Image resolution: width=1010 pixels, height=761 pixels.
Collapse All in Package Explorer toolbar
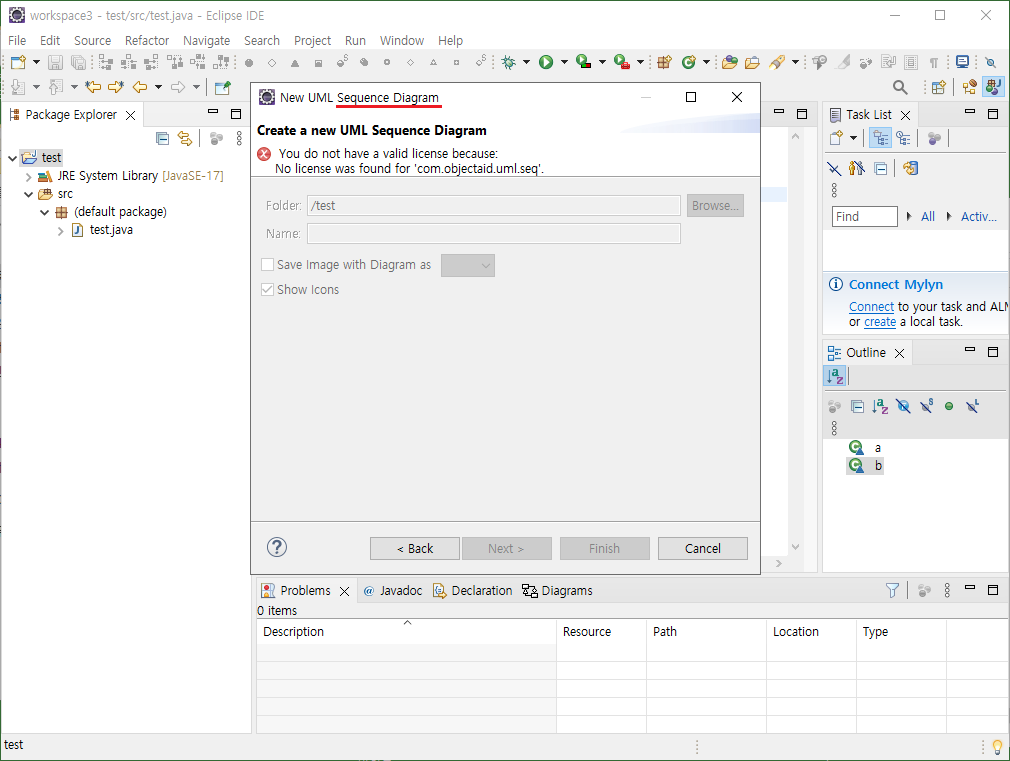pos(162,138)
